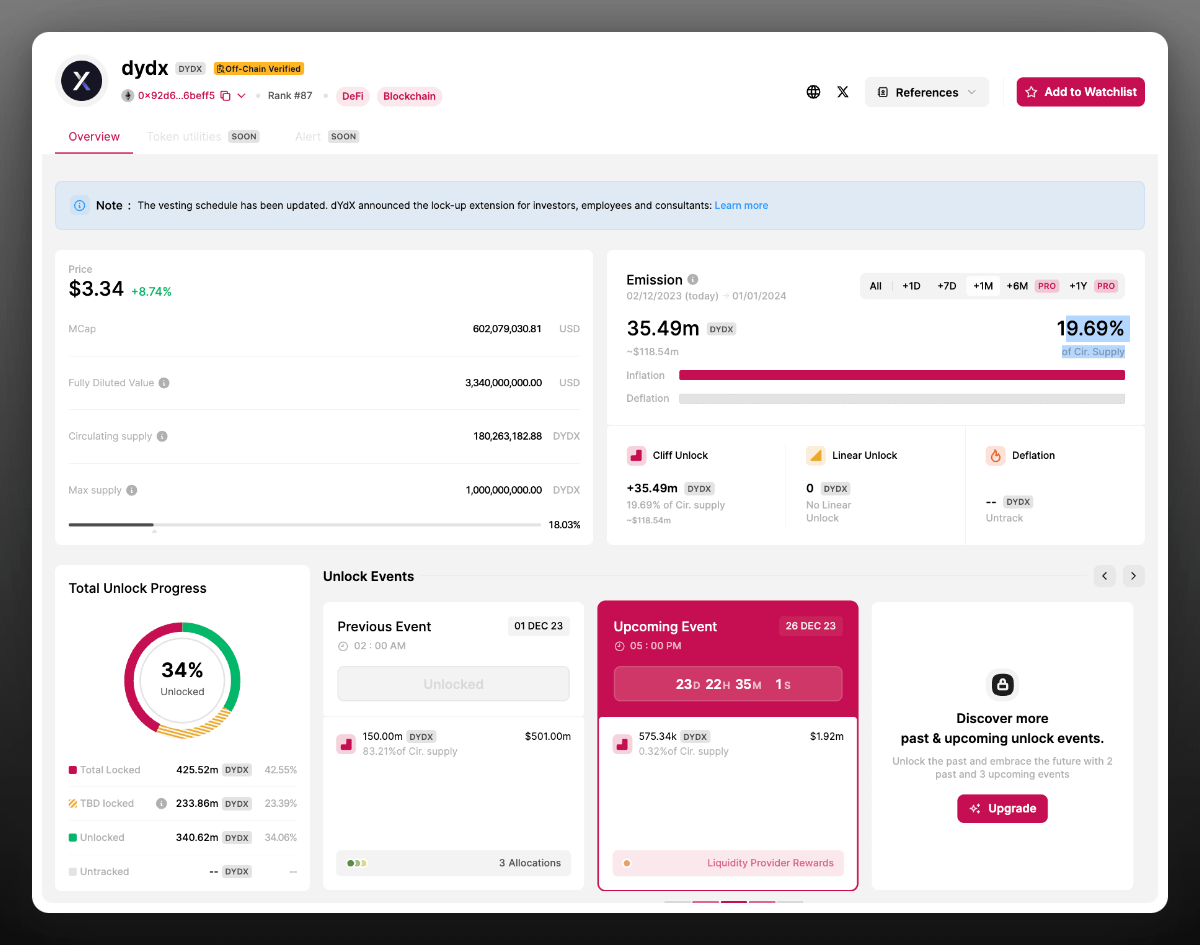
Task: Click the Inflation progress bar
Action: click(x=902, y=375)
